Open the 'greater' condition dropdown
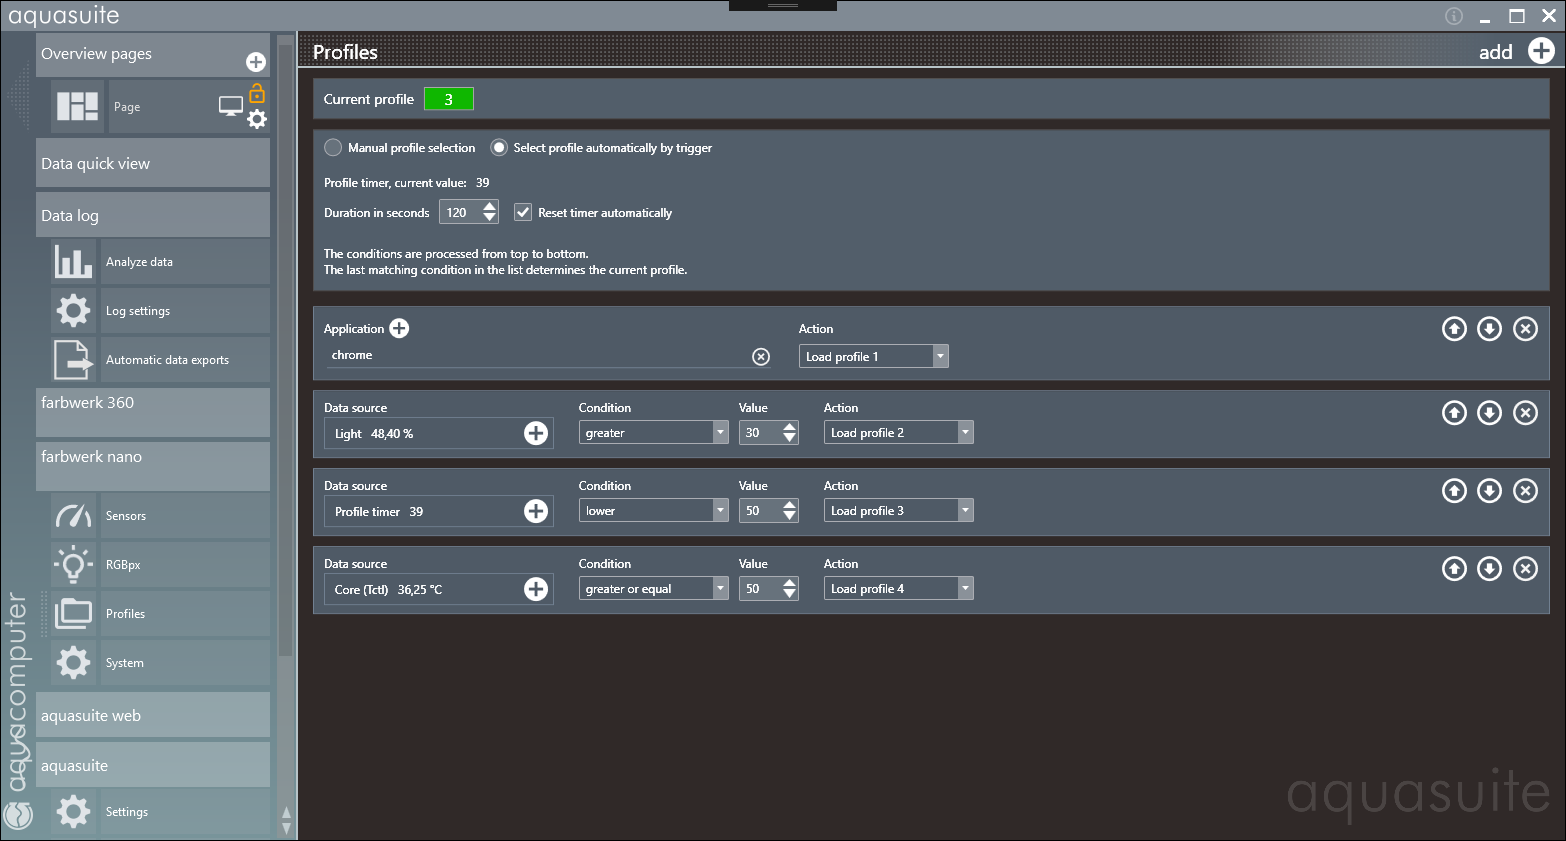This screenshot has height=841, width=1566. point(653,432)
